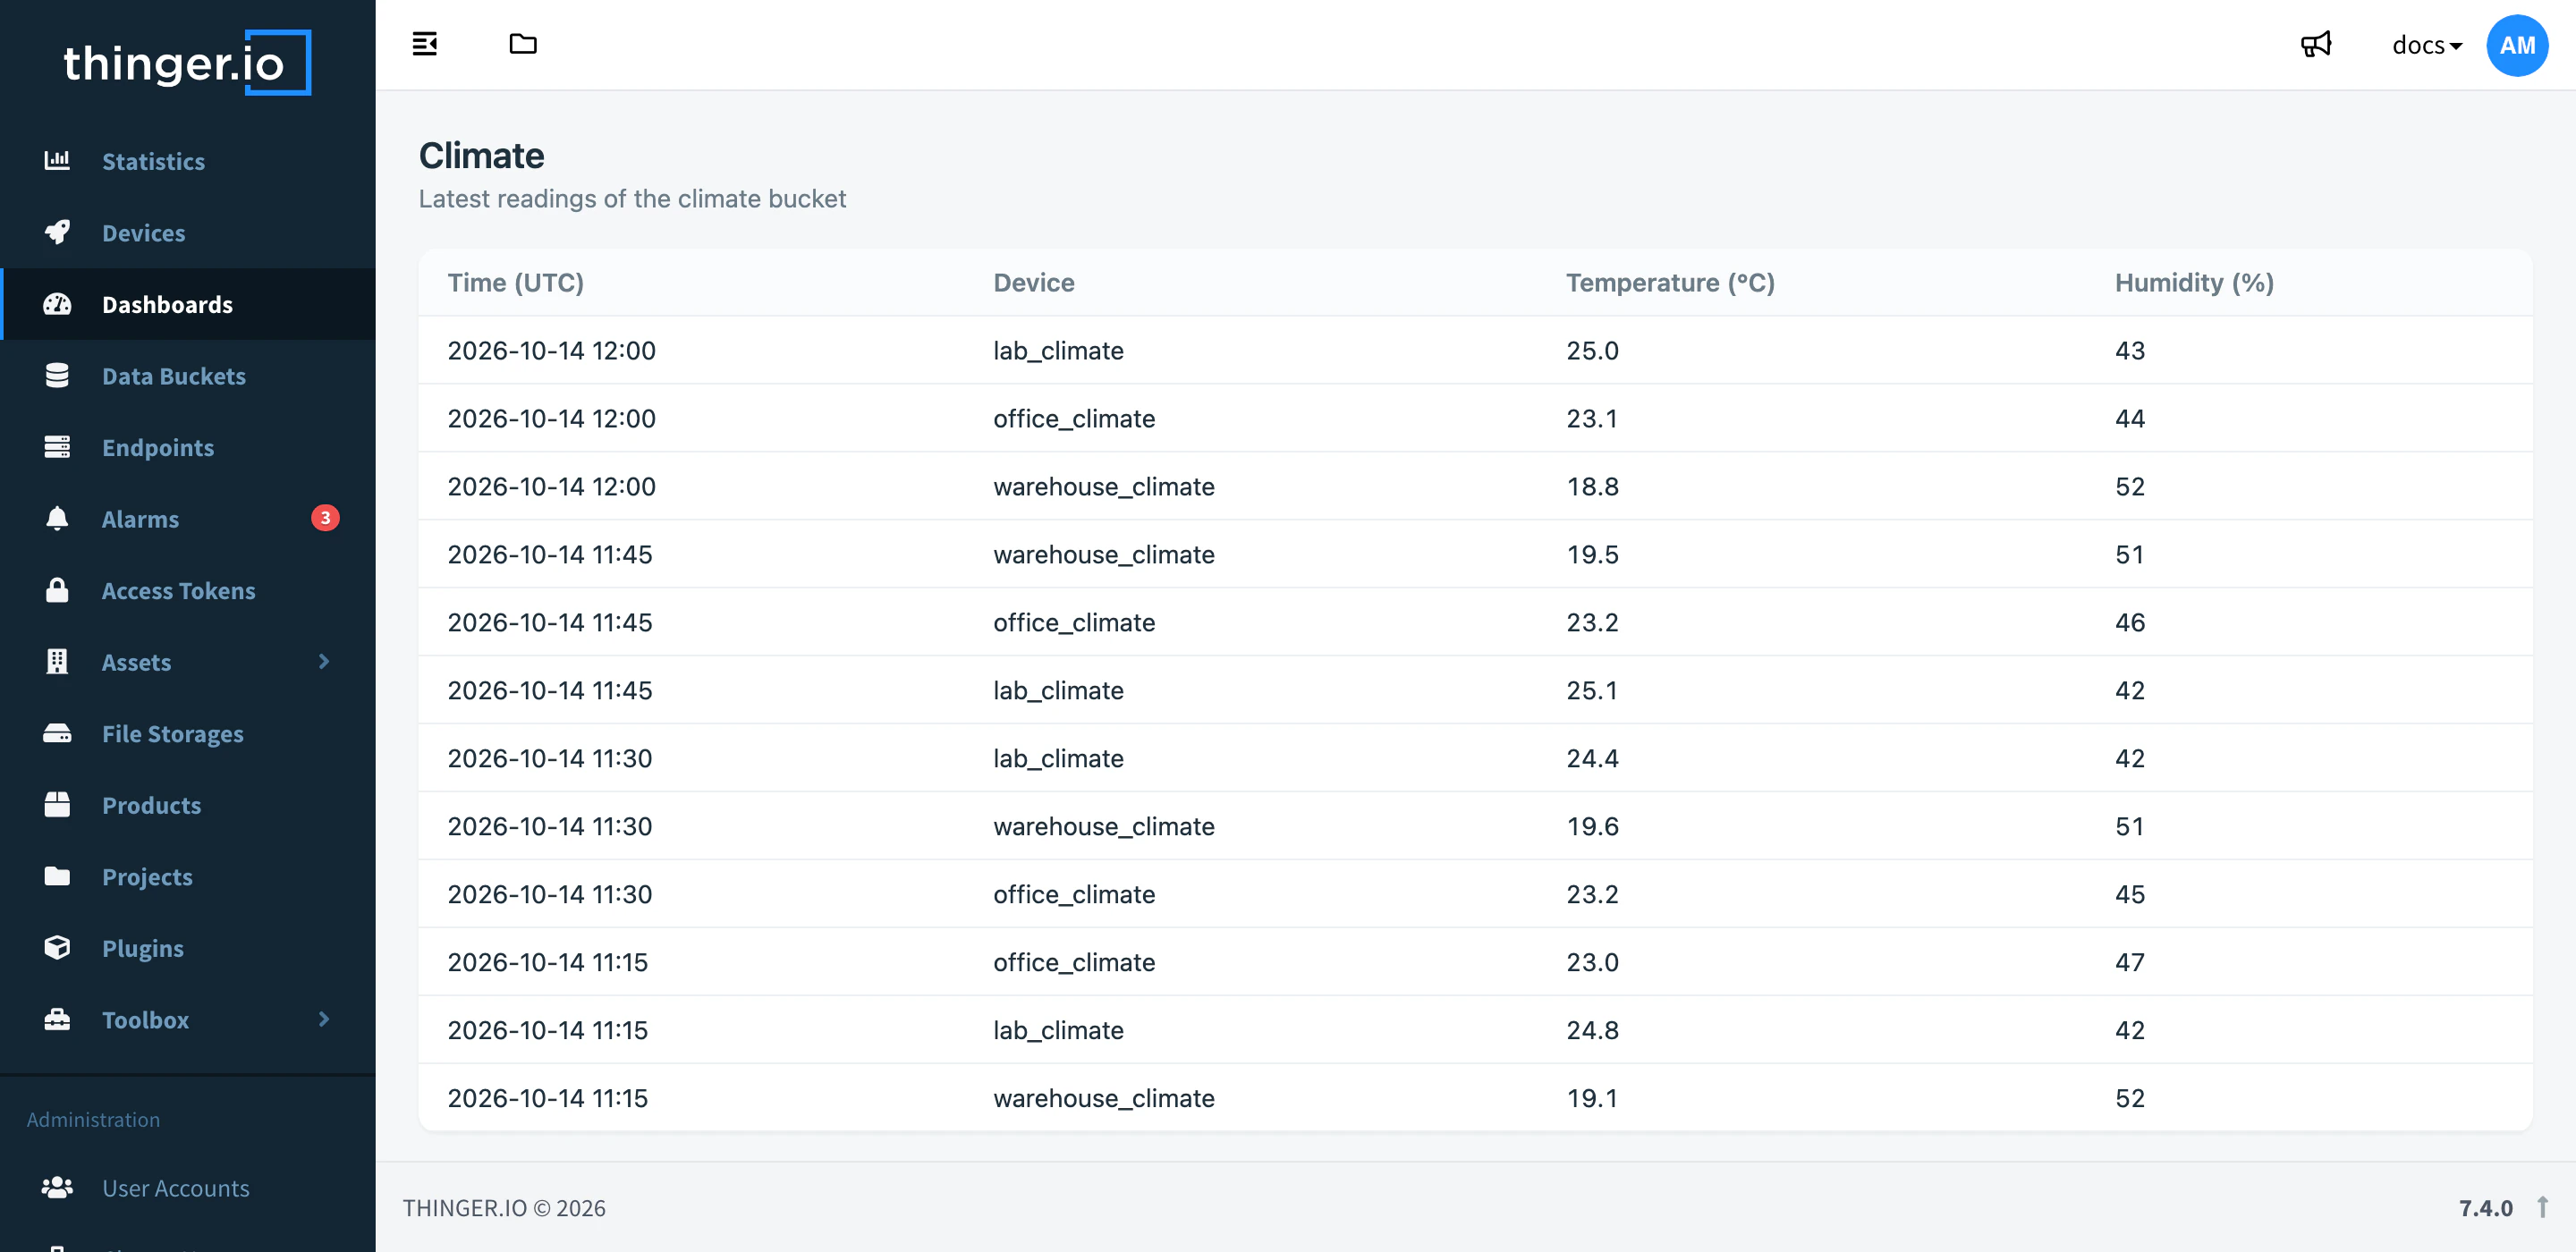Click temperature value 19.5

[1592, 554]
